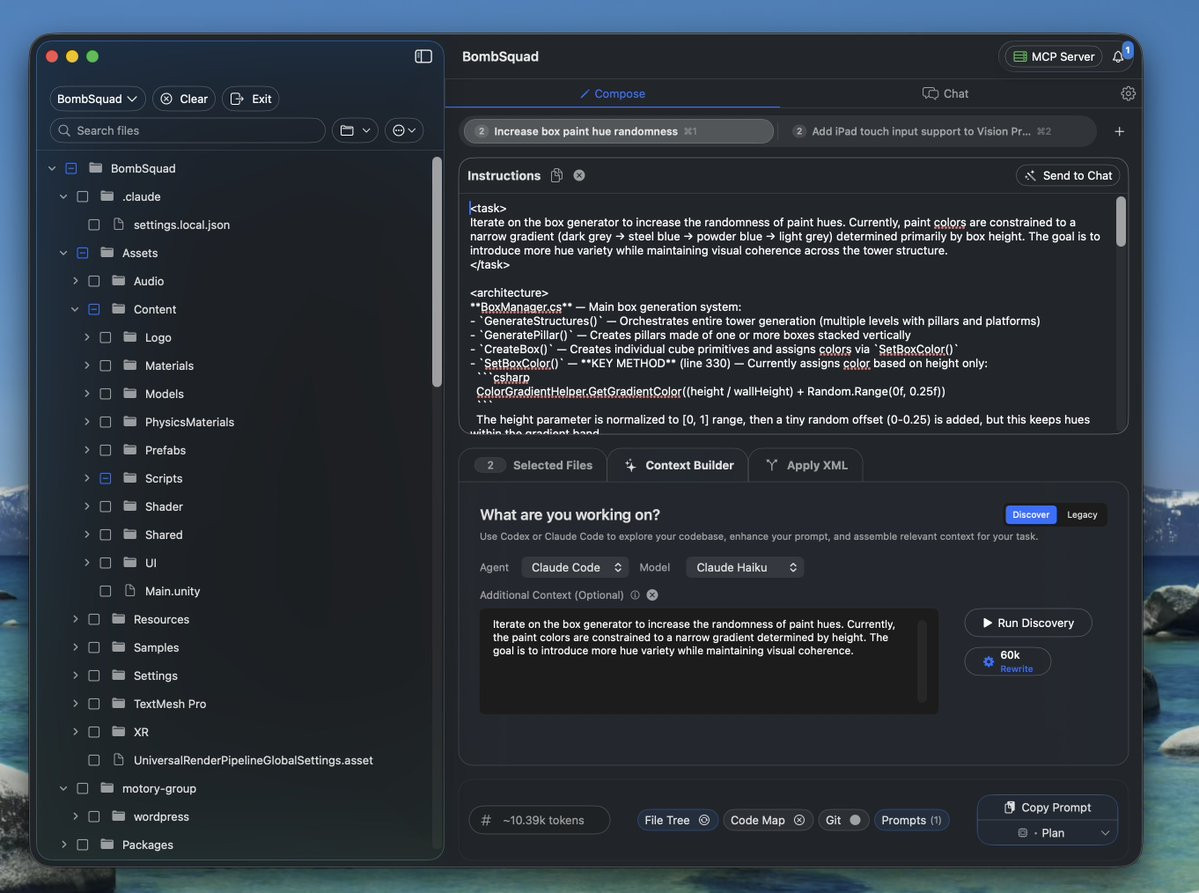
Task: Add a new compose tab with plus icon
Action: click(x=1119, y=132)
